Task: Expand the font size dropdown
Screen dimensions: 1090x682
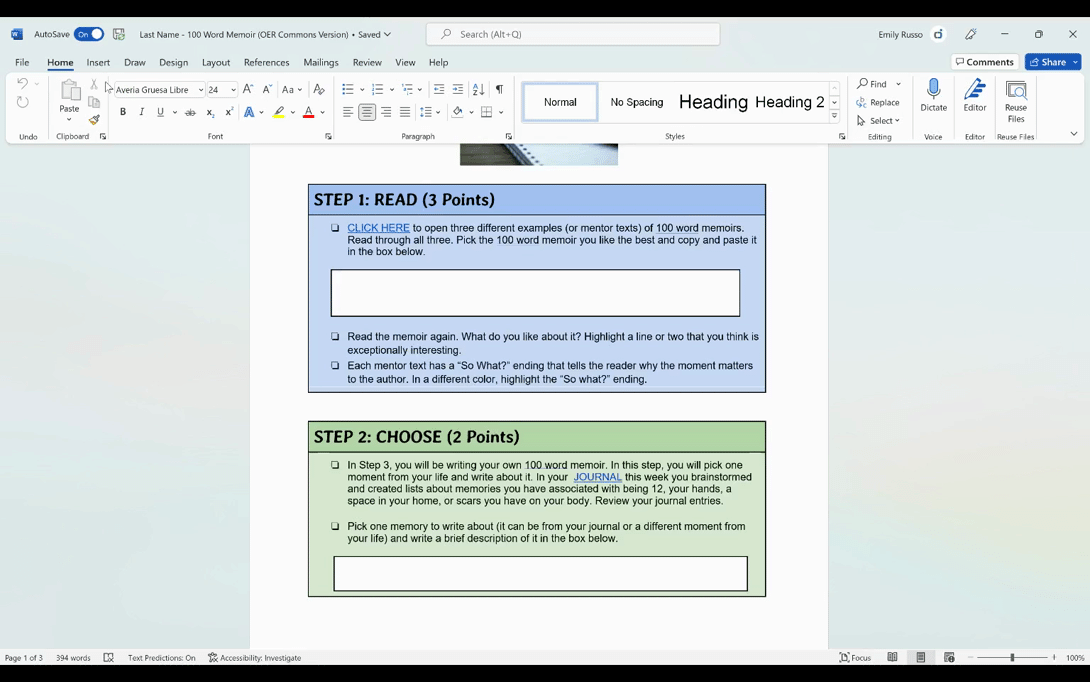Action: coord(232,90)
